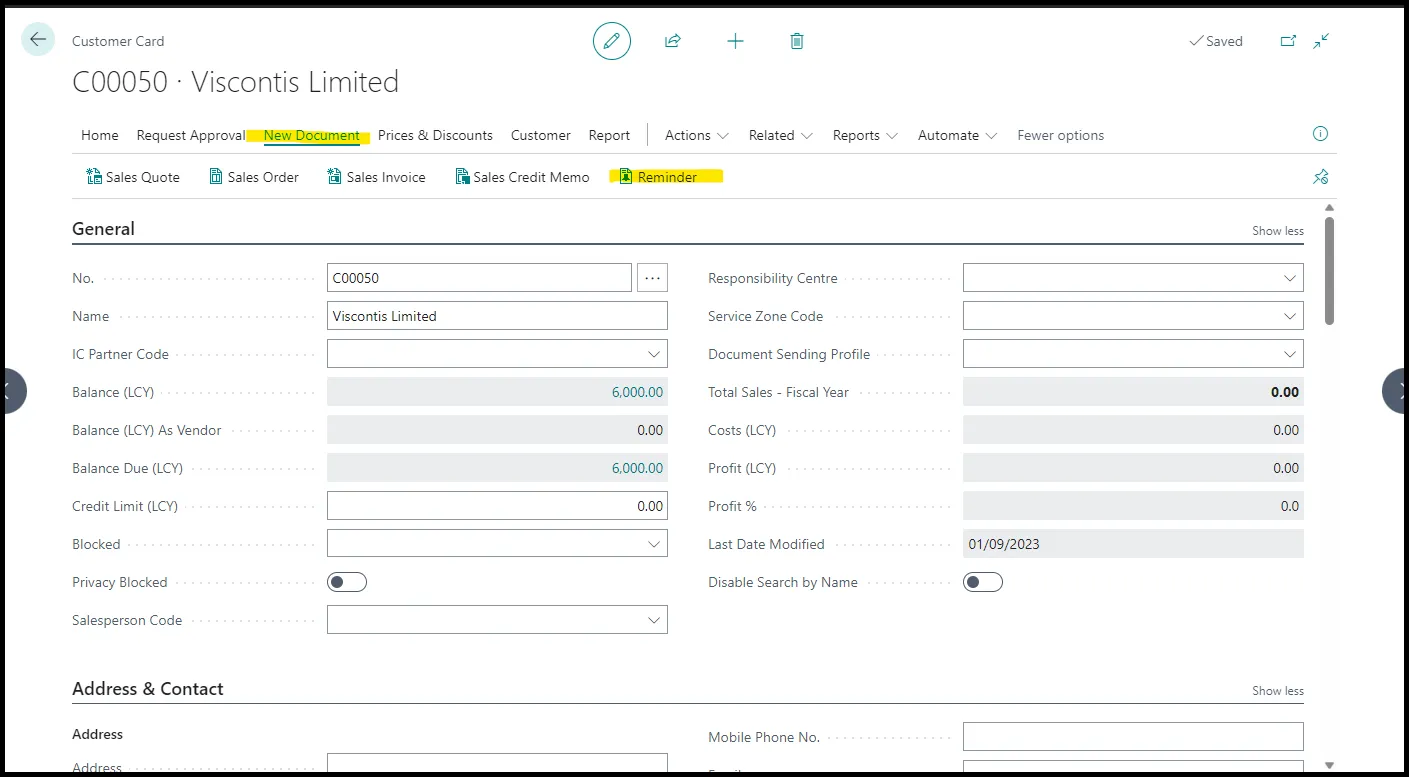Click the delete trash icon
Viewport: 1409px width, 777px height.
point(797,41)
